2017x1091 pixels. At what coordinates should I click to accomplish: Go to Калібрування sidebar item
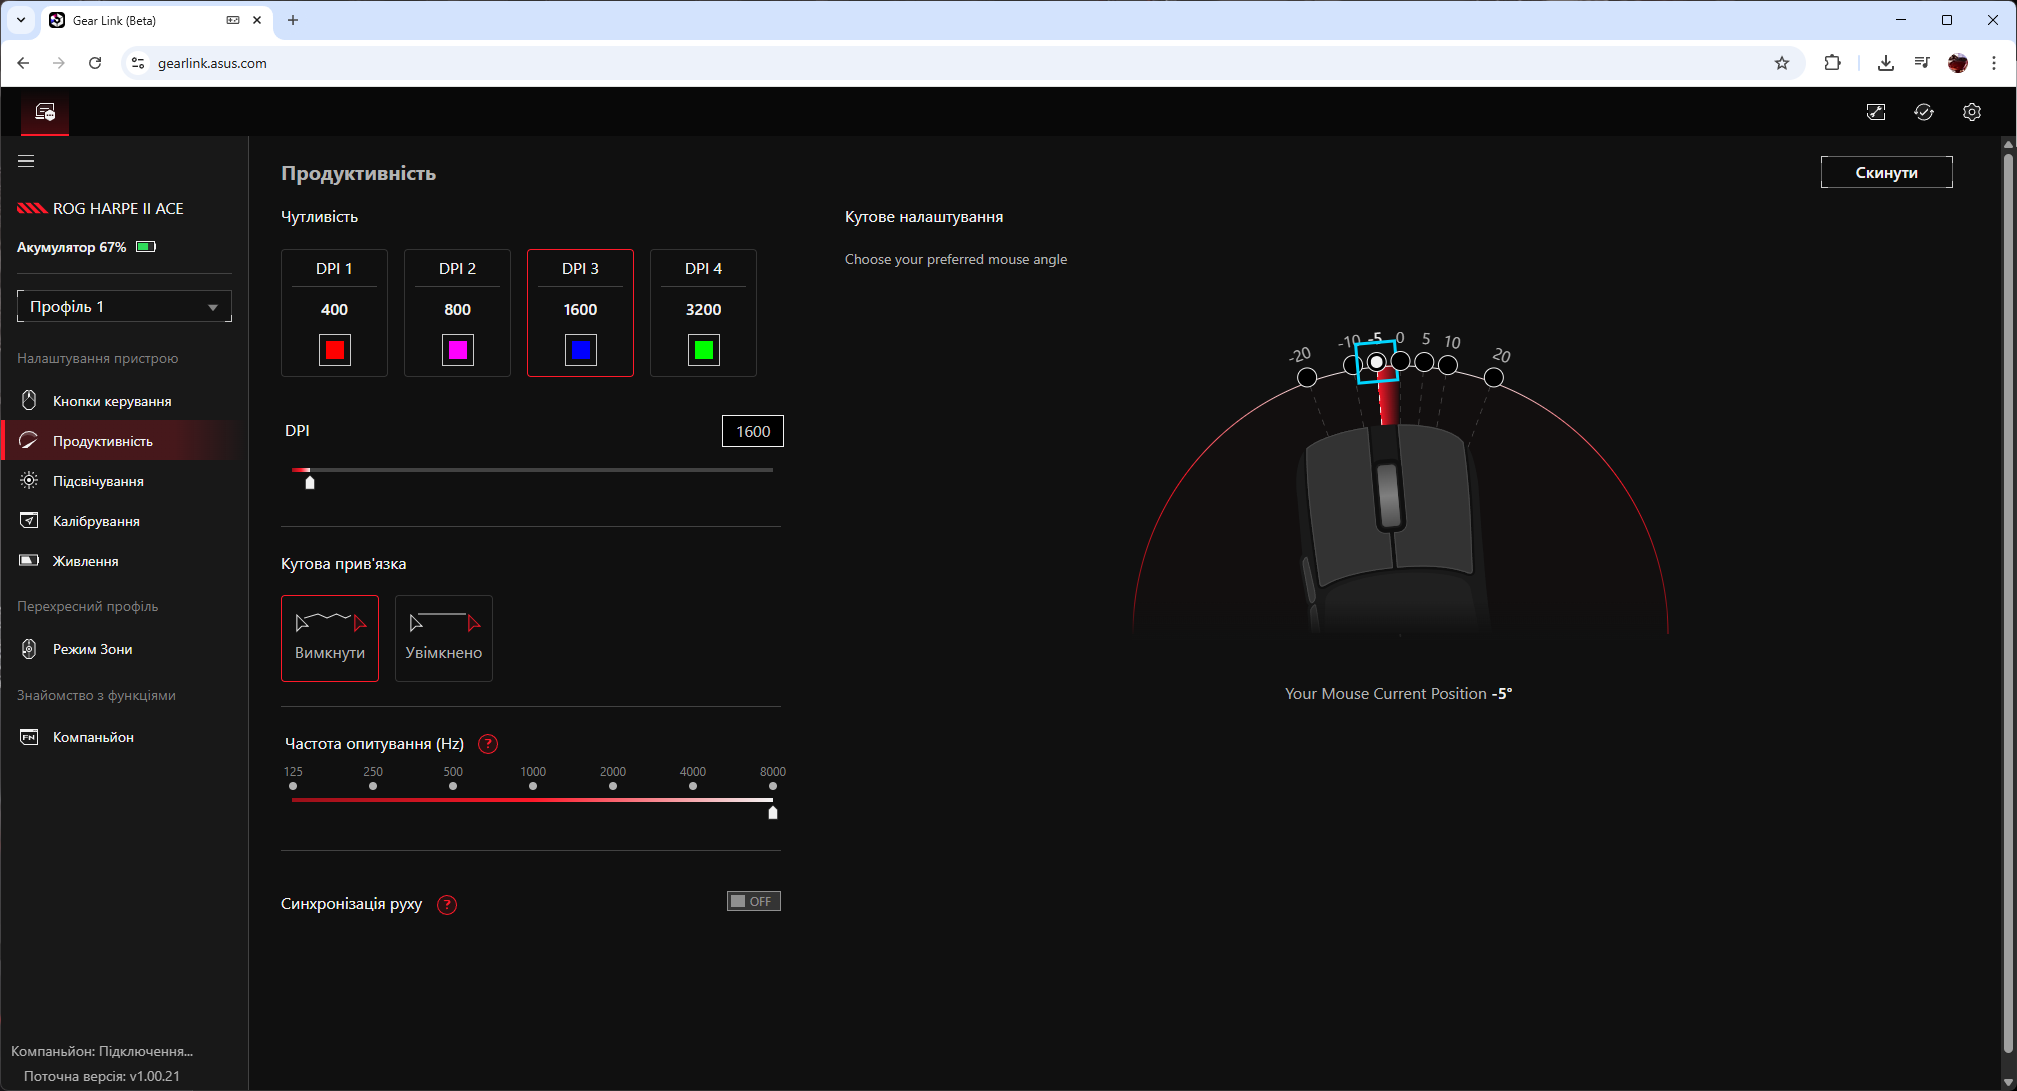[x=96, y=521]
